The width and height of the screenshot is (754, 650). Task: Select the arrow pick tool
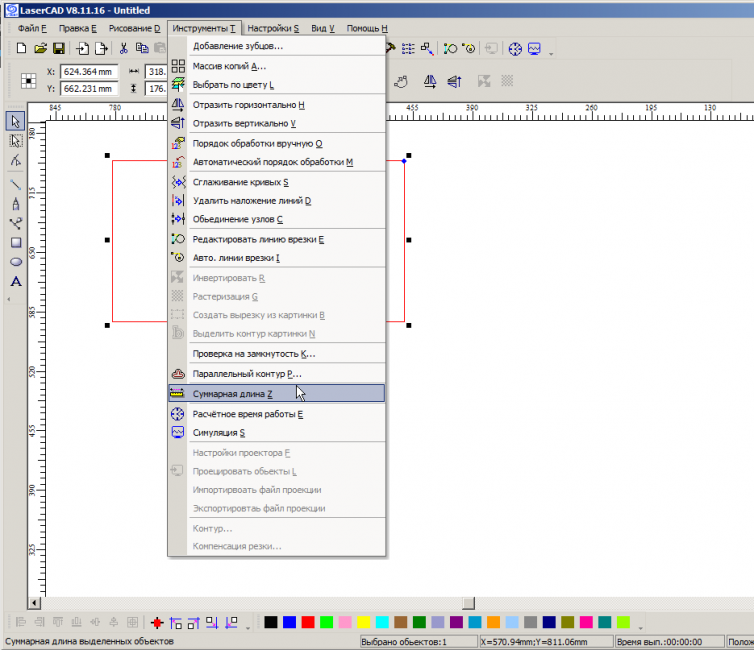tap(16, 121)
